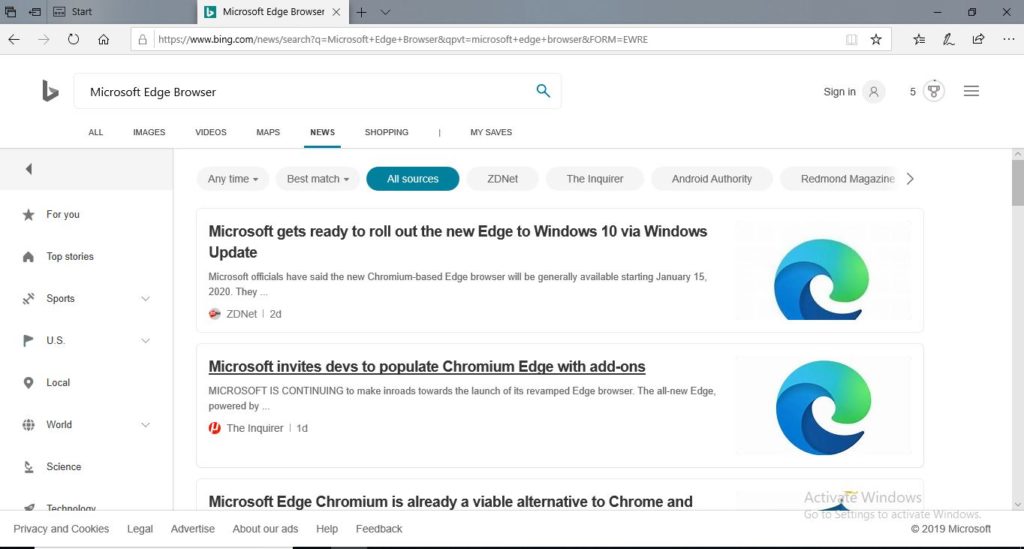
Task: Switch to the VIDEOS tab
Action: (211, 132)
